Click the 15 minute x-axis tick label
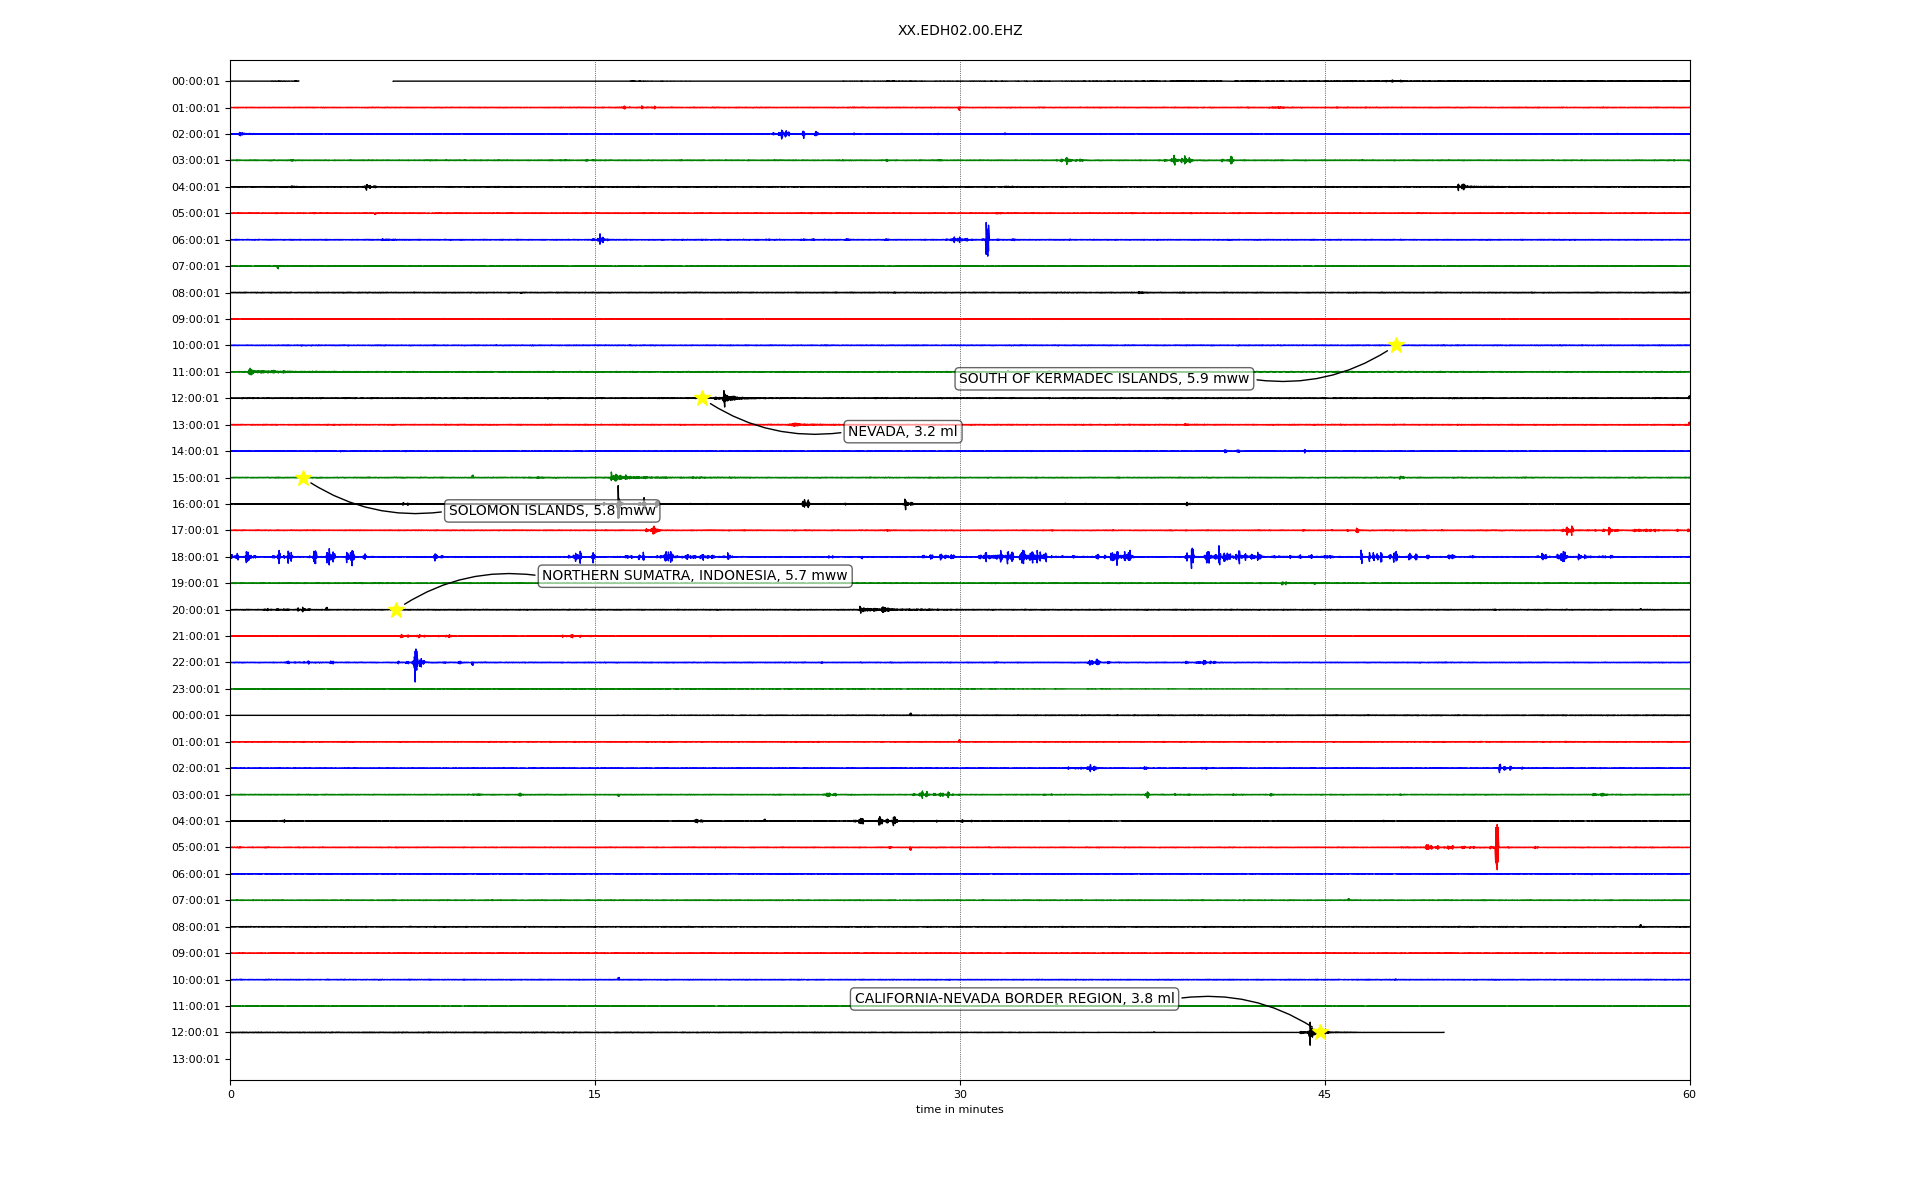Viewport: 1920px width, 1200px height. pyautogui.click(x=595, y=1094)
